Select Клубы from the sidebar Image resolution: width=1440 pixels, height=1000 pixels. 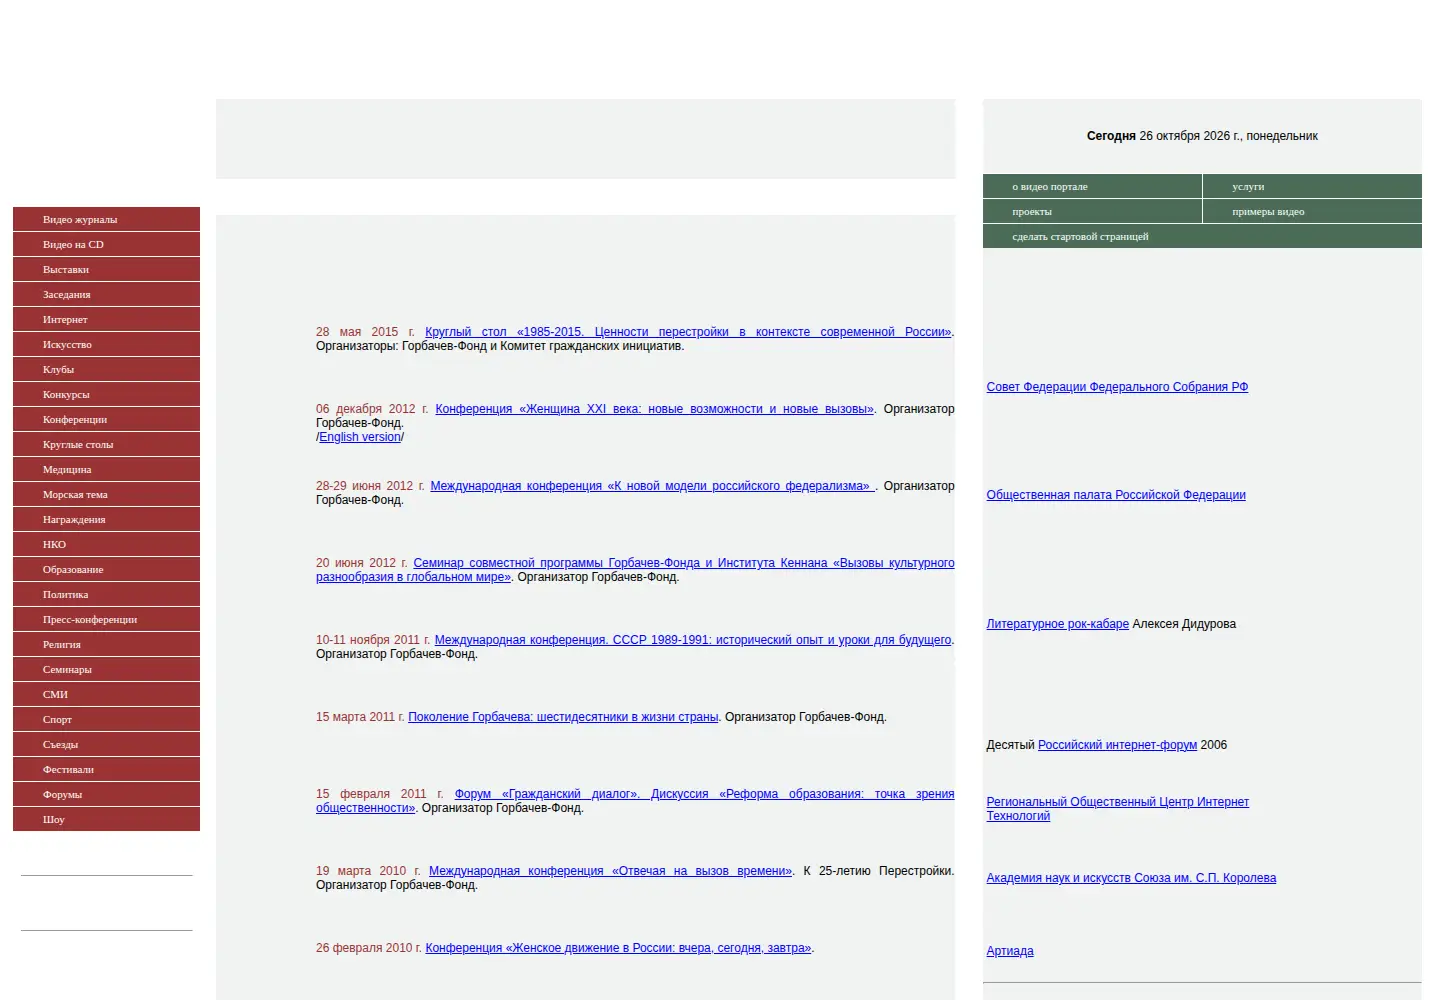point(106,369)
